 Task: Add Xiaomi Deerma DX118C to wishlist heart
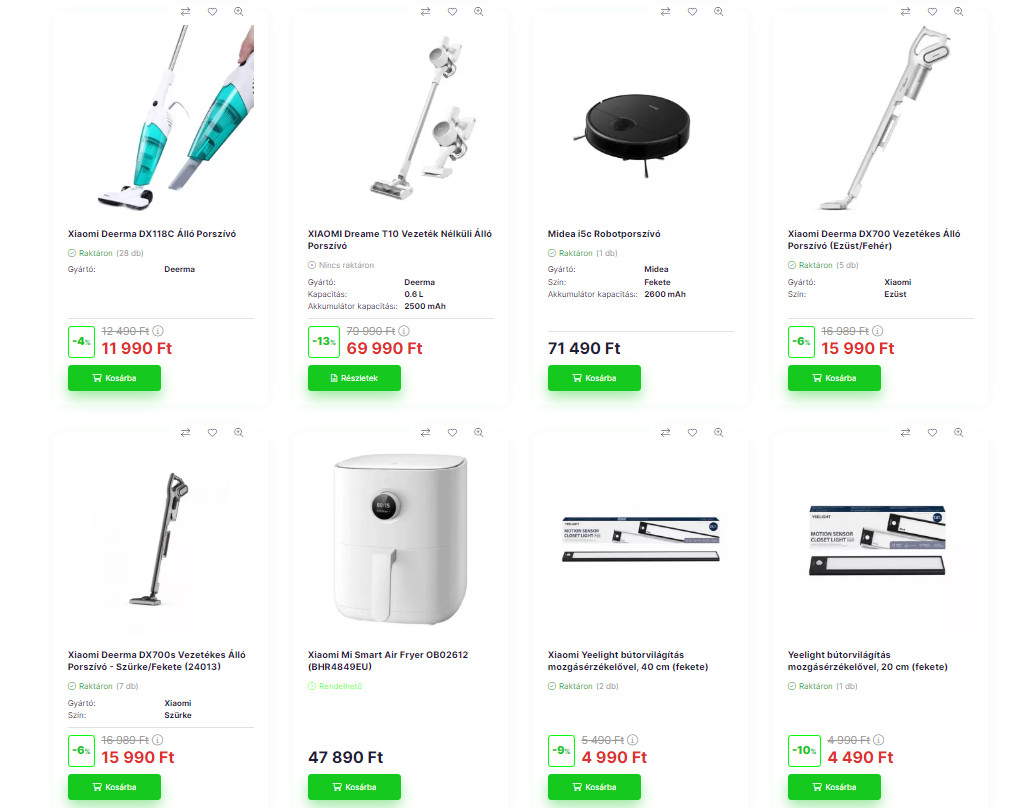[x=212, y=12]
